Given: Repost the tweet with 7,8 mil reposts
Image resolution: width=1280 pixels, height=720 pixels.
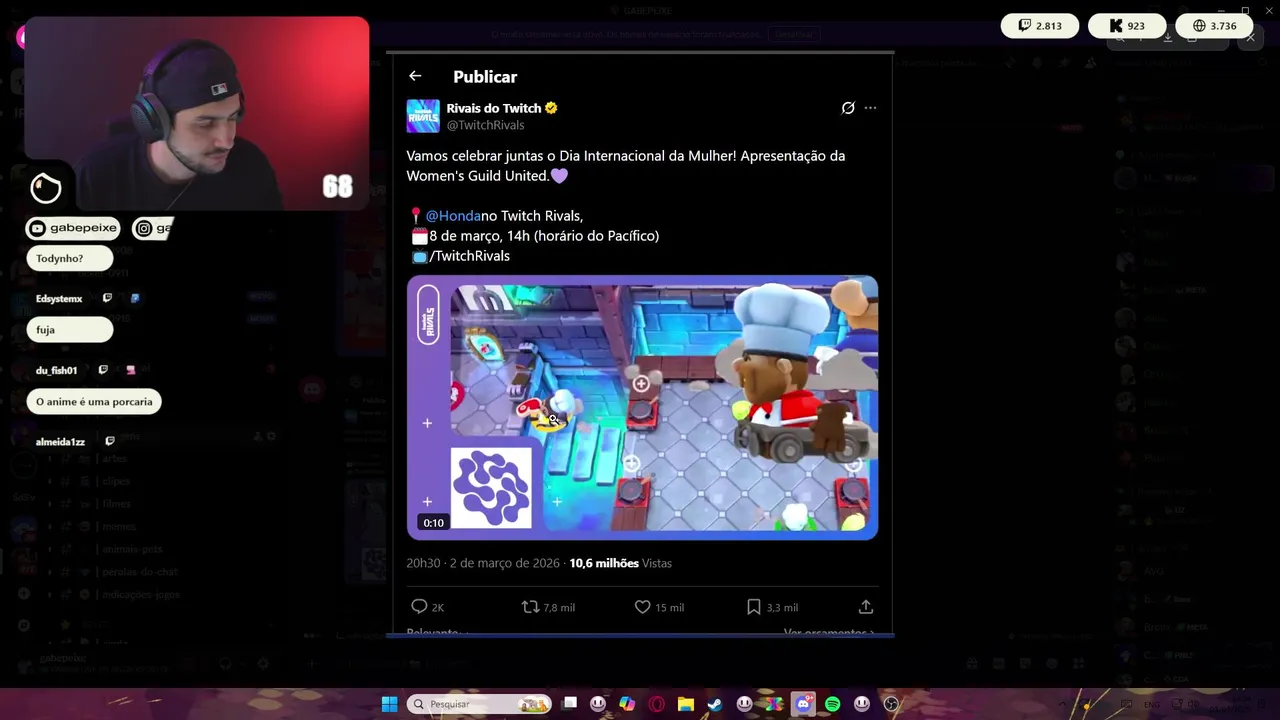Looking at the screenshot, I should (548, 607).
